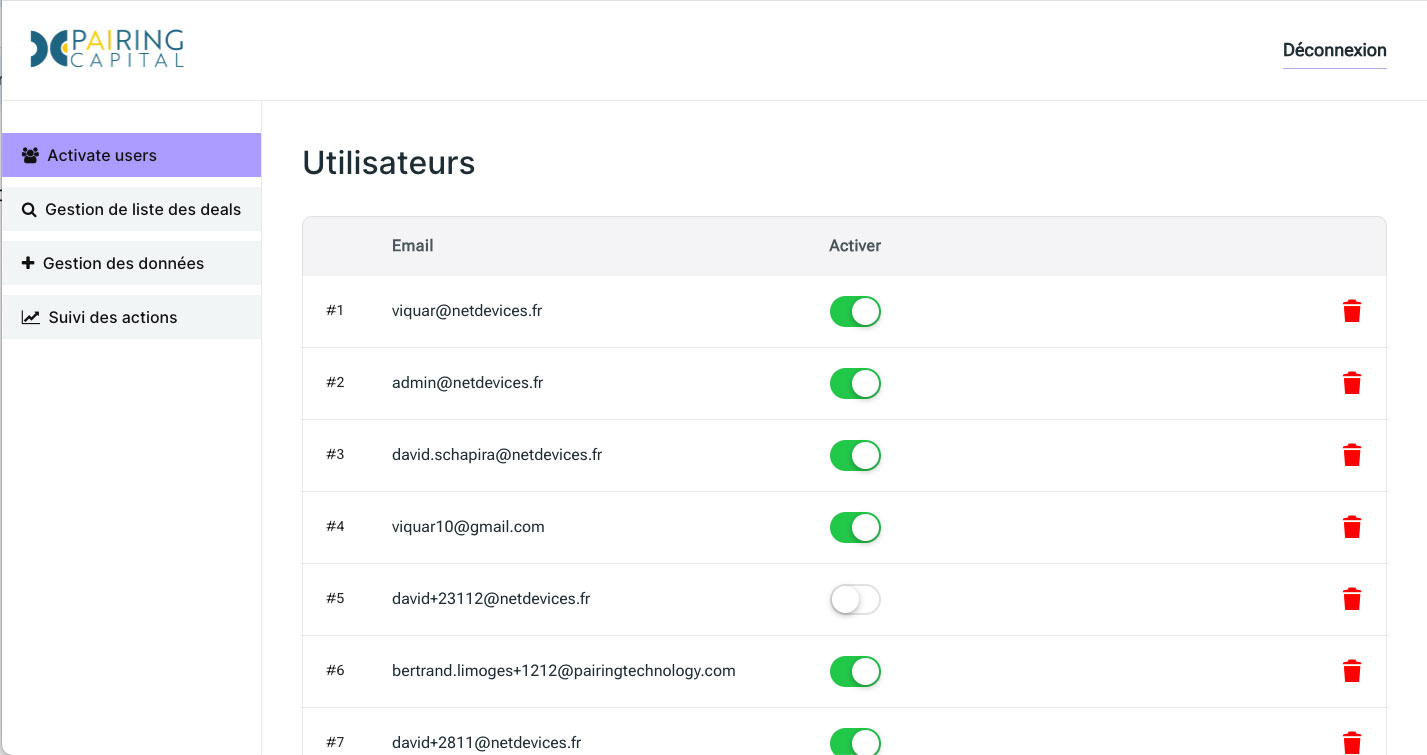Click magnifier icon beside Gestion de liste

[29, 210]
